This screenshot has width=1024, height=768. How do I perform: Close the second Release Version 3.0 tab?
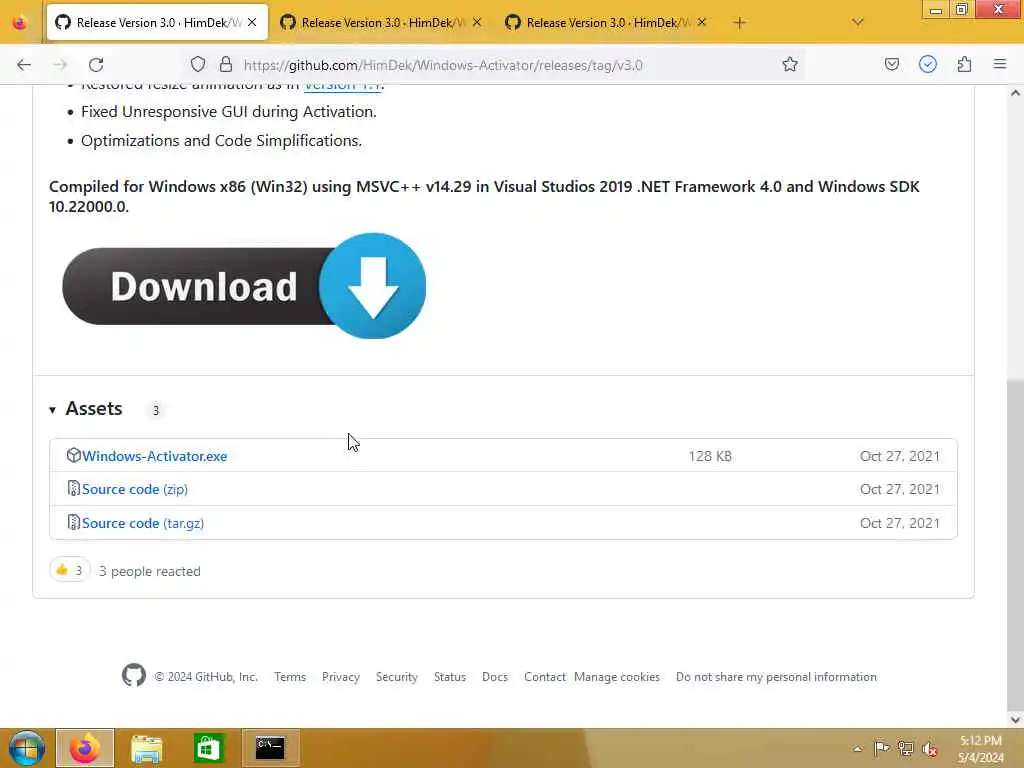coord(477,22)
